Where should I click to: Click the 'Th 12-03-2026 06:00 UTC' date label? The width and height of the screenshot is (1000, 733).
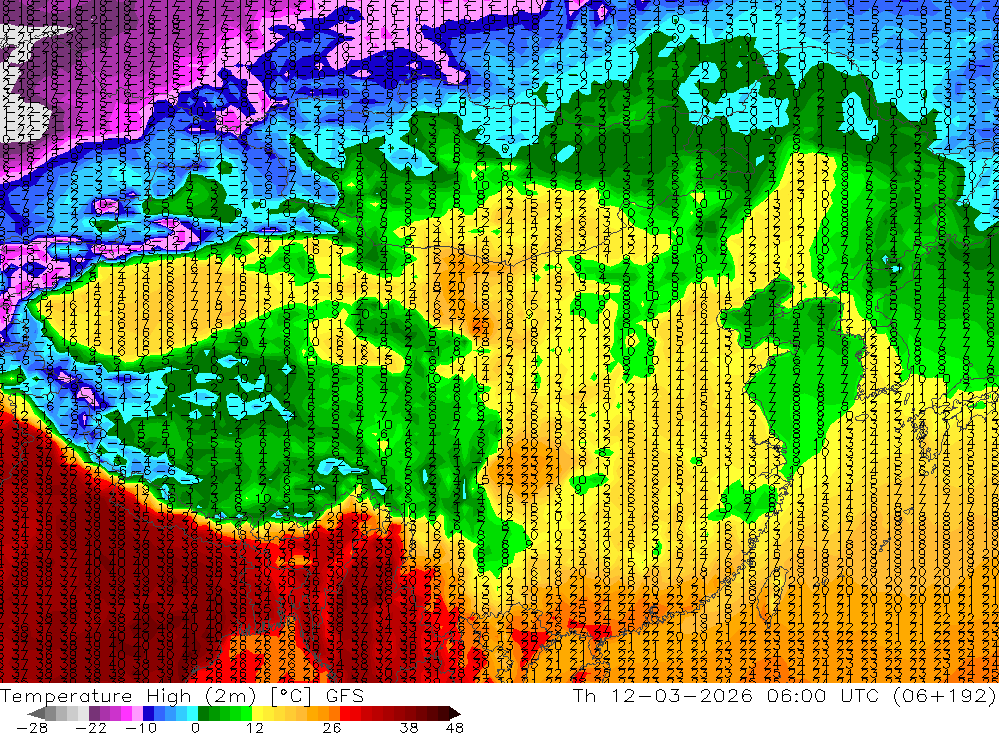726,695
